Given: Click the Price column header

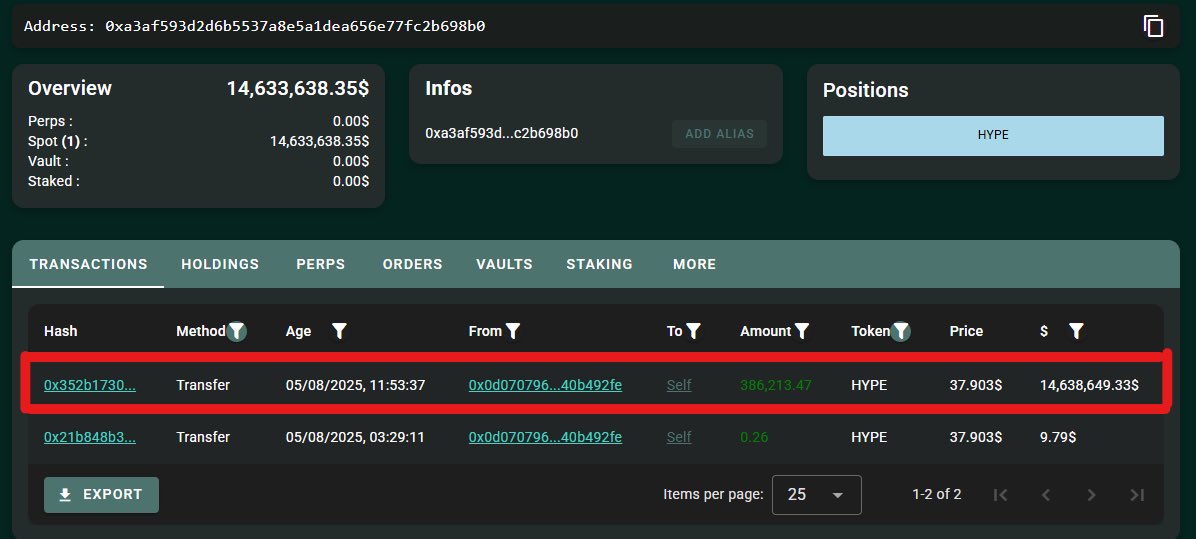Looking at the screenshot, I should [x=966, y=331].
